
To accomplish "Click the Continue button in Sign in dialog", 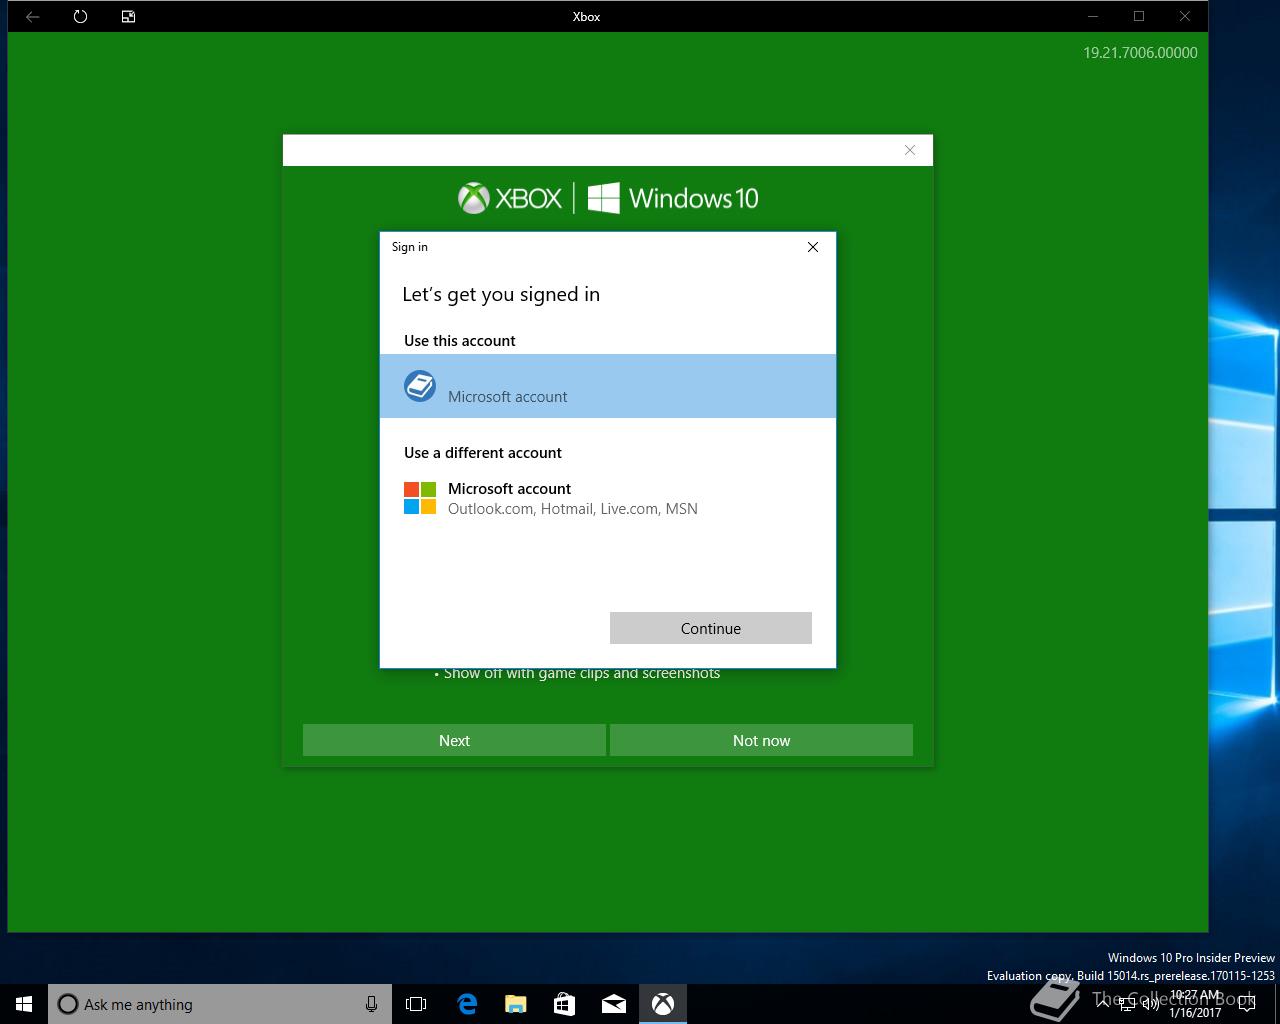I will tap(711, 628).
